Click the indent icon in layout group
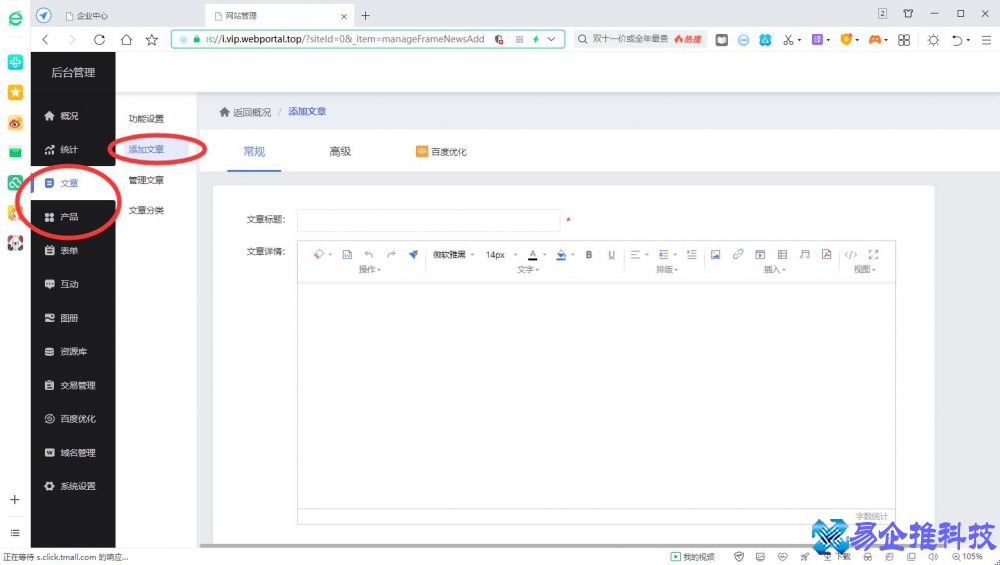The height and width of the screenshot is (565, 1000). coord(691,254)
